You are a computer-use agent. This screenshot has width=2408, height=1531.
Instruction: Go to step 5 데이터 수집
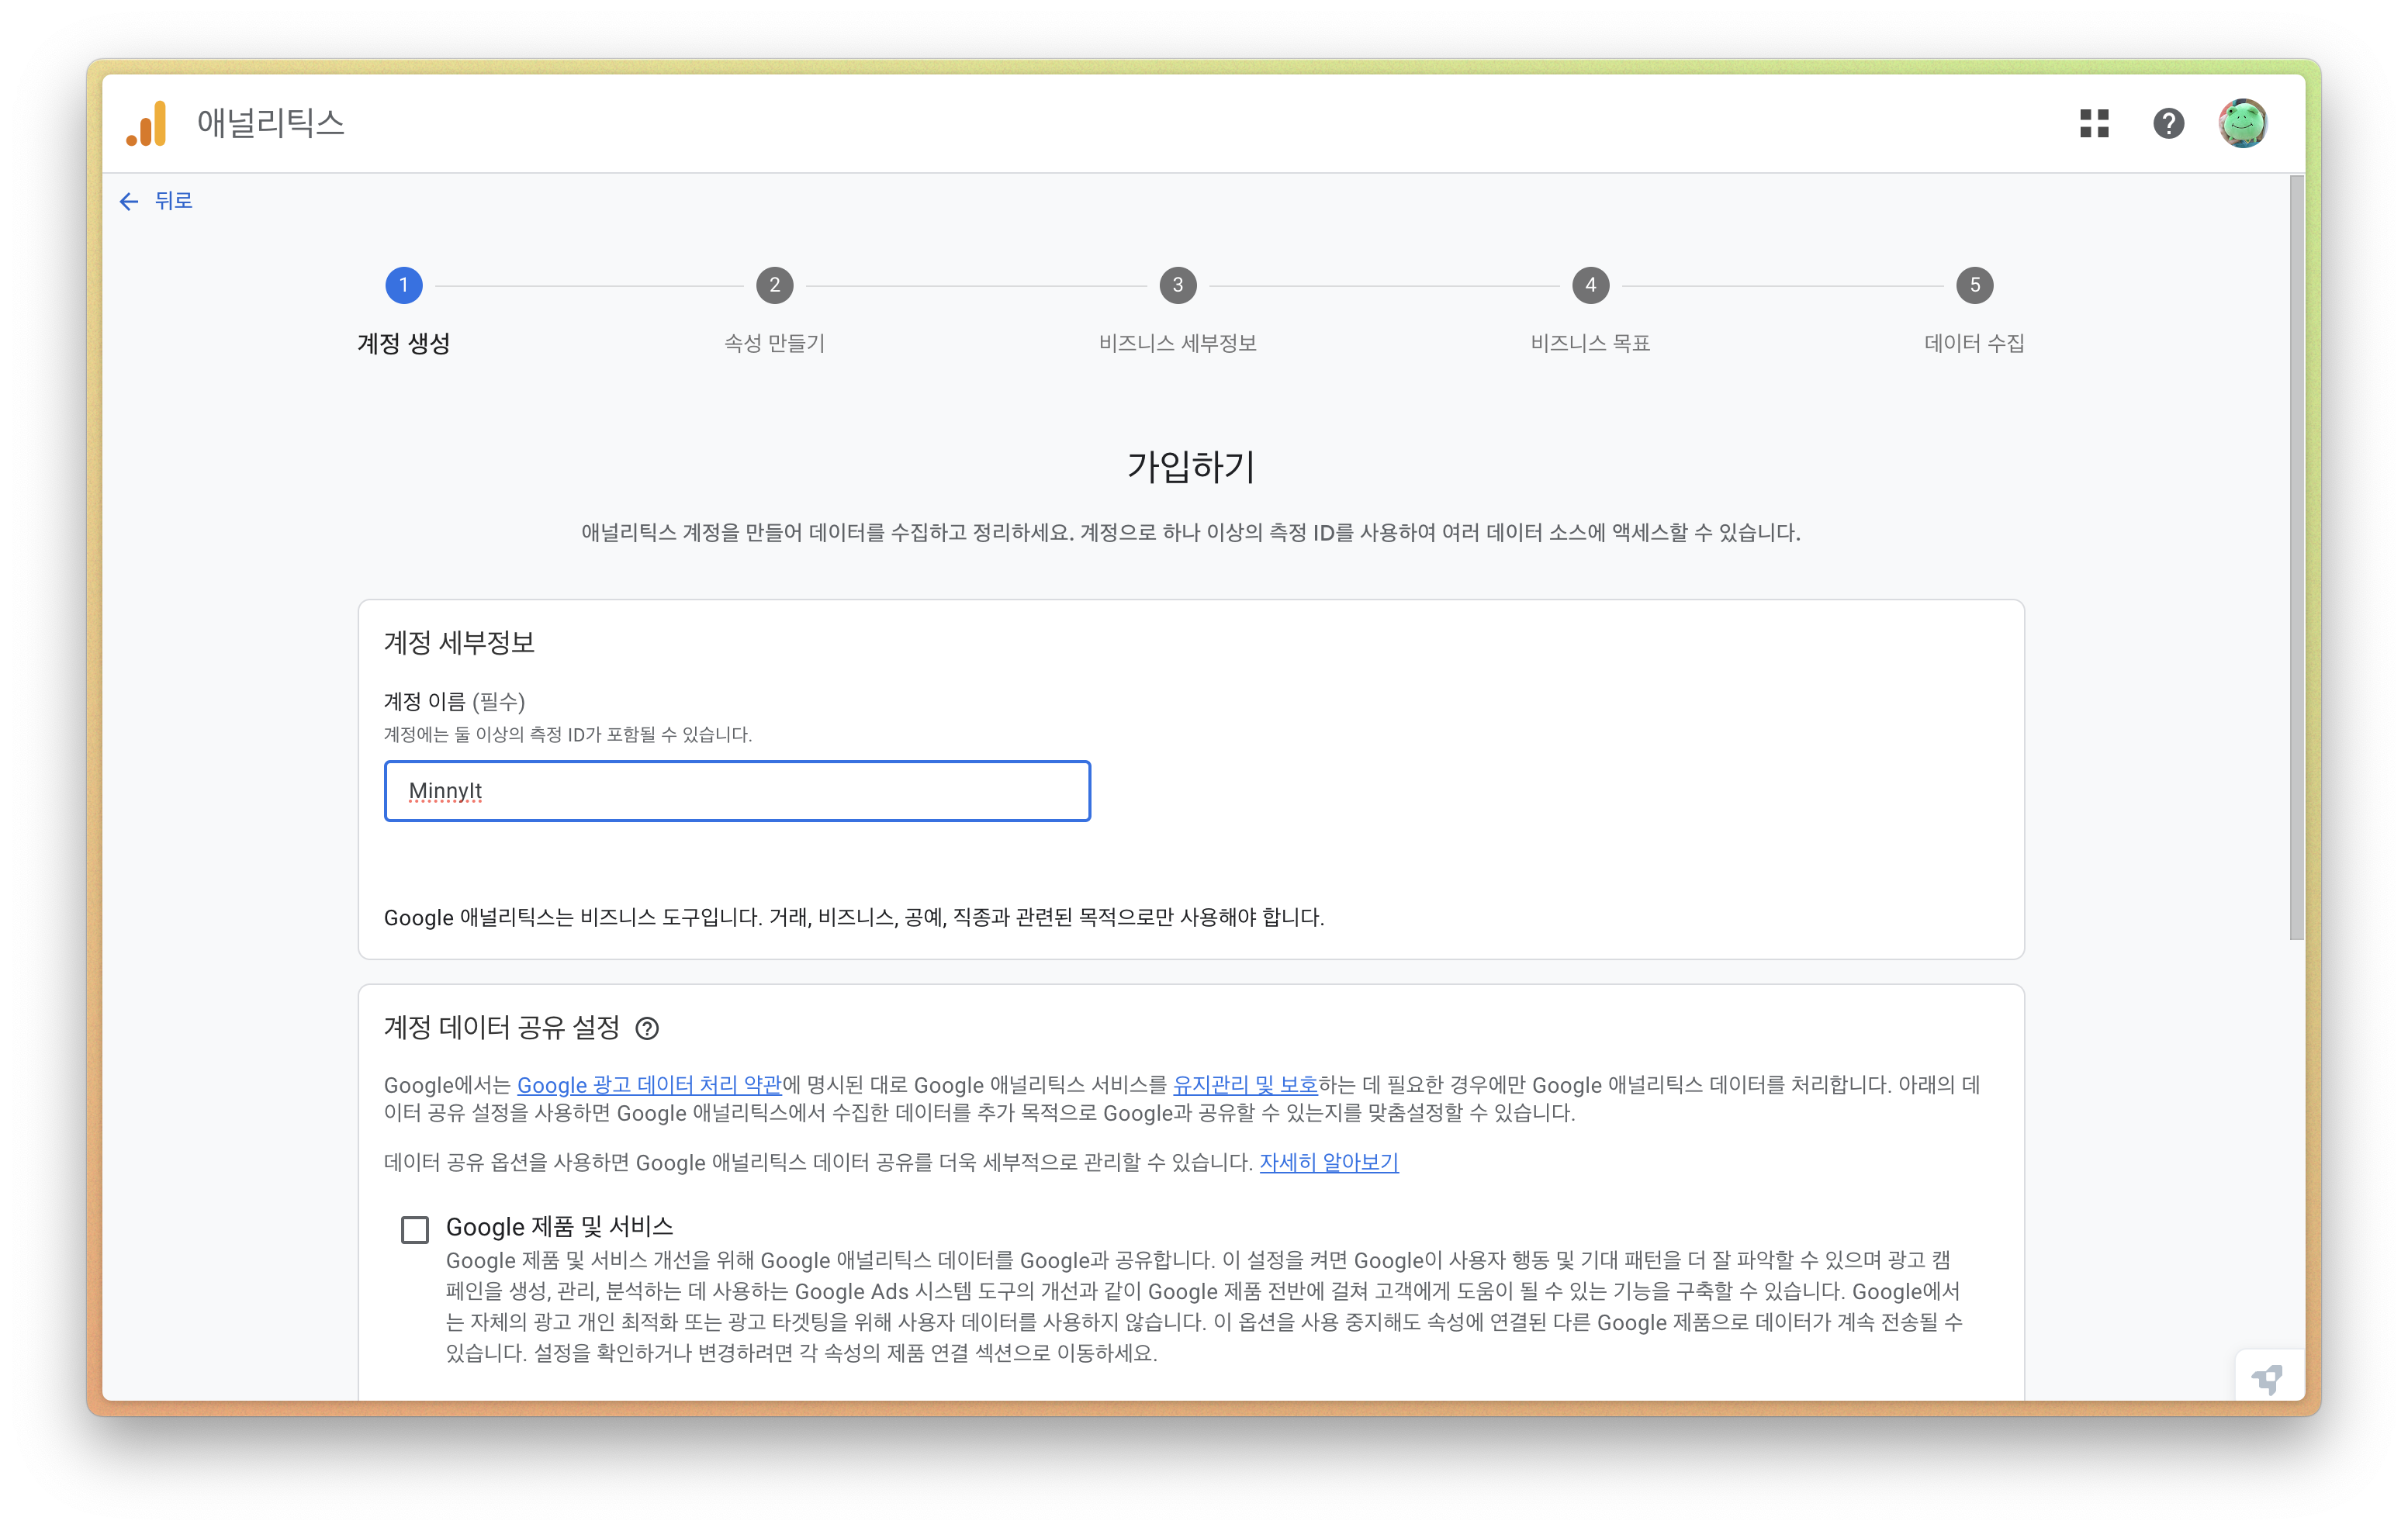click(1974, 285)
